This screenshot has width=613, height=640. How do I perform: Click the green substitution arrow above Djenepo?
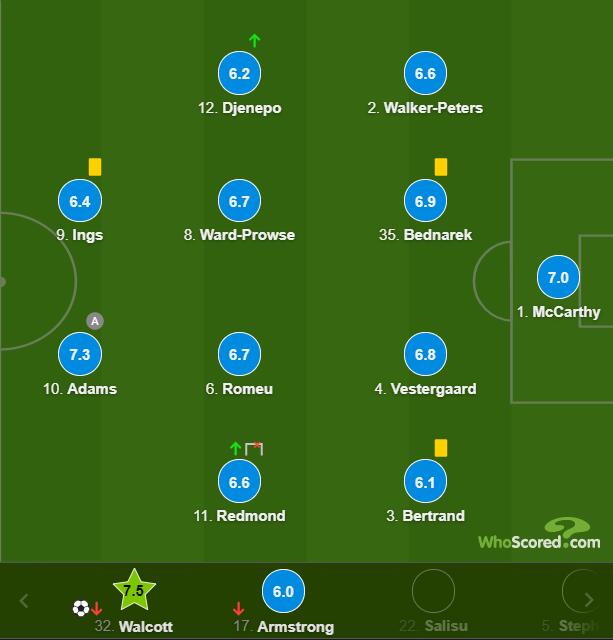pyautogui.click(x=255, y=40)
